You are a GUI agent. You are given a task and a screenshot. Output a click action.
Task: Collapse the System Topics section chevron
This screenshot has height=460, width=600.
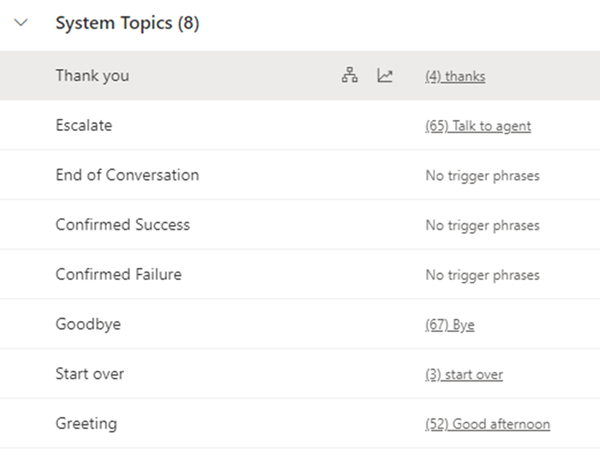tap(21, 25)
